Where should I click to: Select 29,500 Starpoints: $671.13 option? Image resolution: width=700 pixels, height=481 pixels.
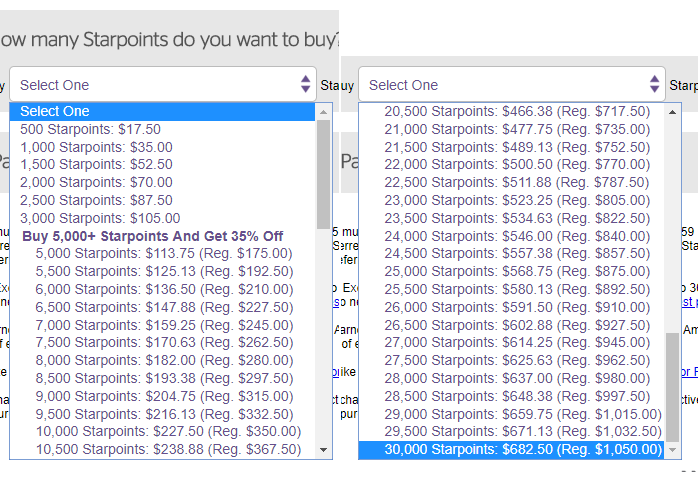[512, 431]
